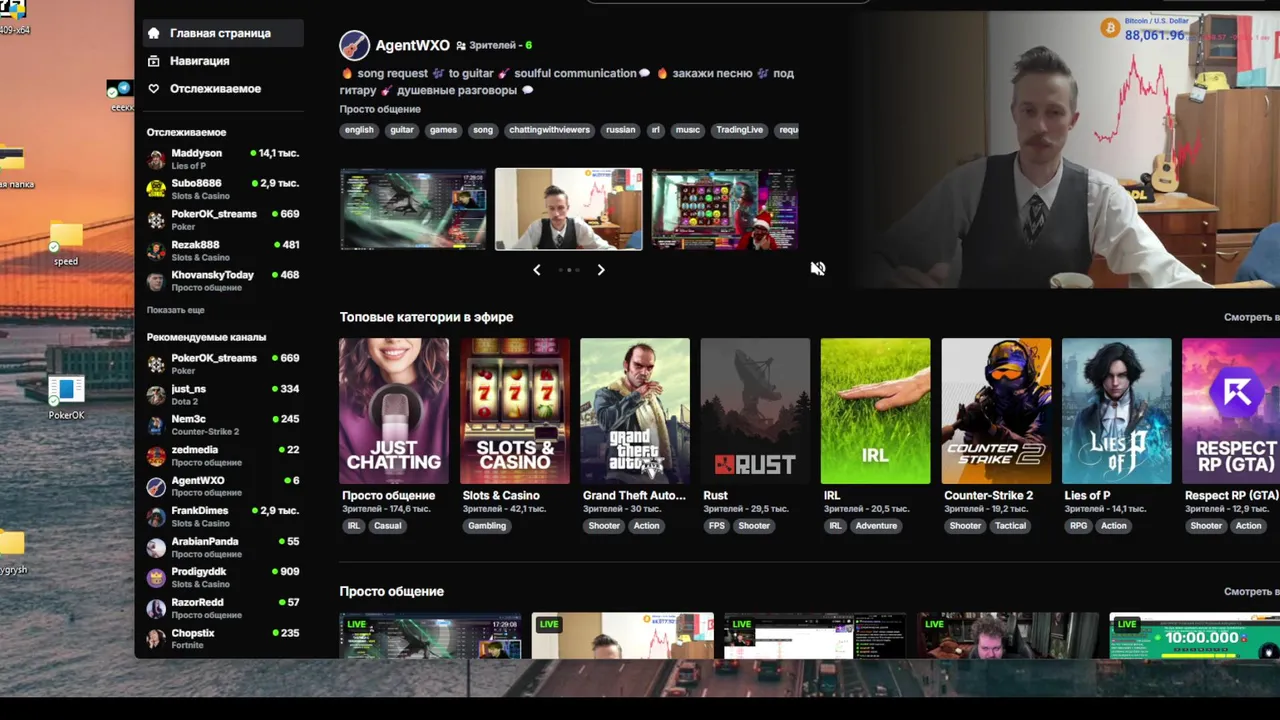Image resolution: width=1280 pixels, height=720 pixels.
Task: Open Slots & Casino category cover
Action: 515,411
